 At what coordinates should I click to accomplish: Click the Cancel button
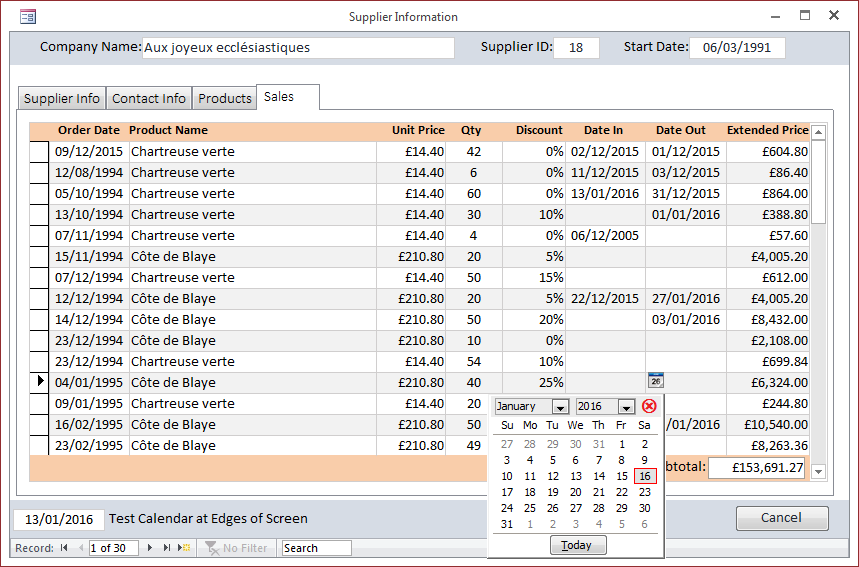point(782,518)
